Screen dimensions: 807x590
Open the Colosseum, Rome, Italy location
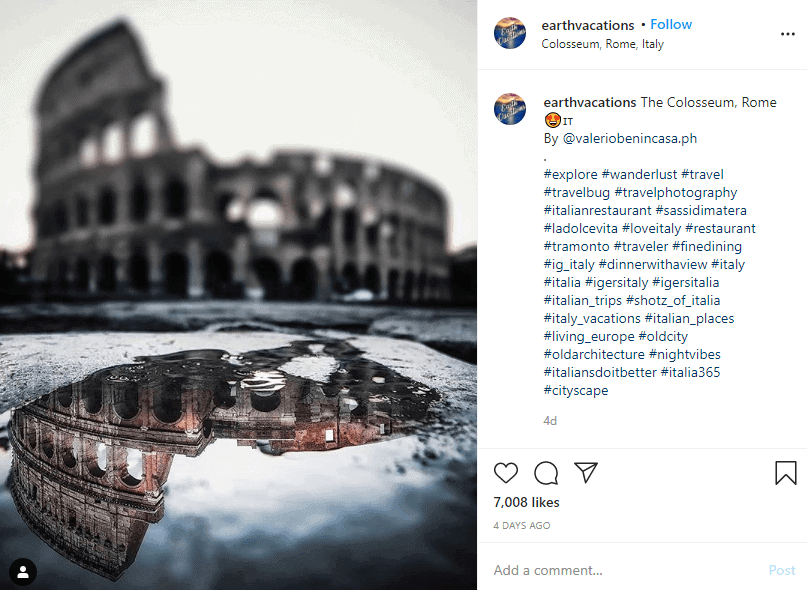pyautogui.click(x=602, y=44)
